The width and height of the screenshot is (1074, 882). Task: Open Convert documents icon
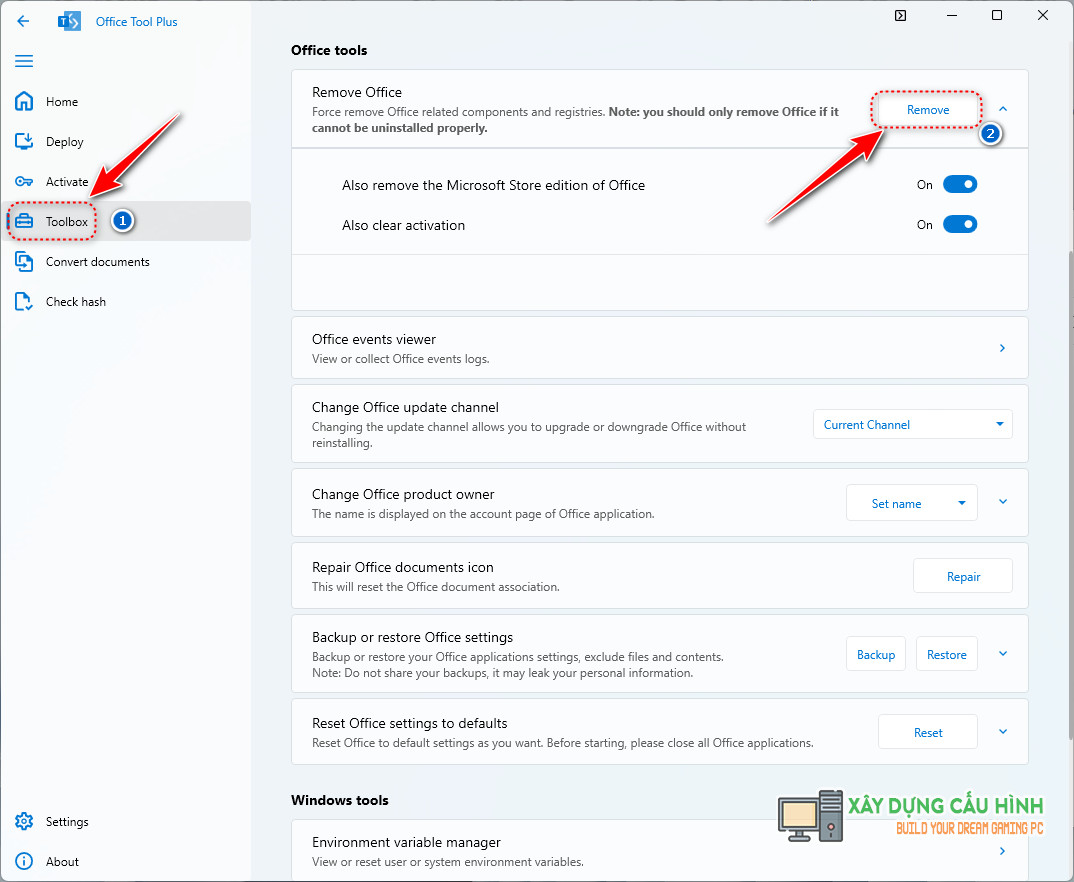tap(24, 262)
